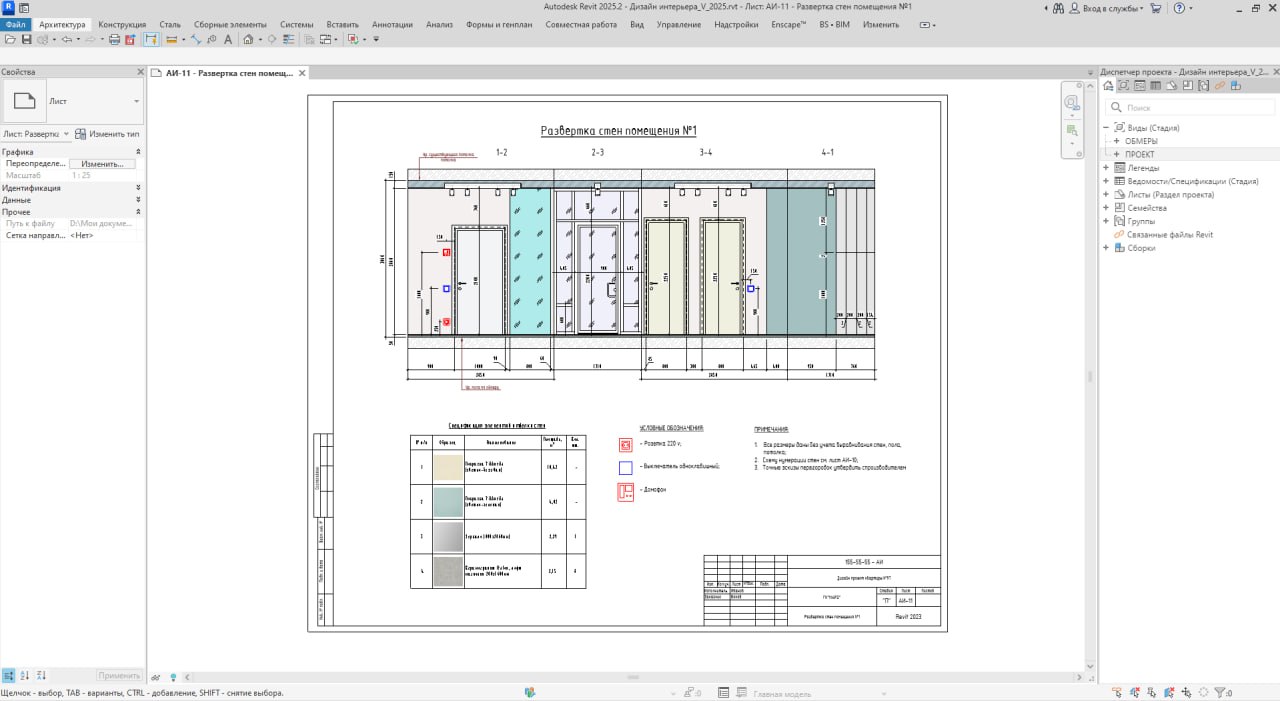The image size is (1280, 701).
Task: Expand the Листы (Раздел проекта) node
Action: point(1106,195)
